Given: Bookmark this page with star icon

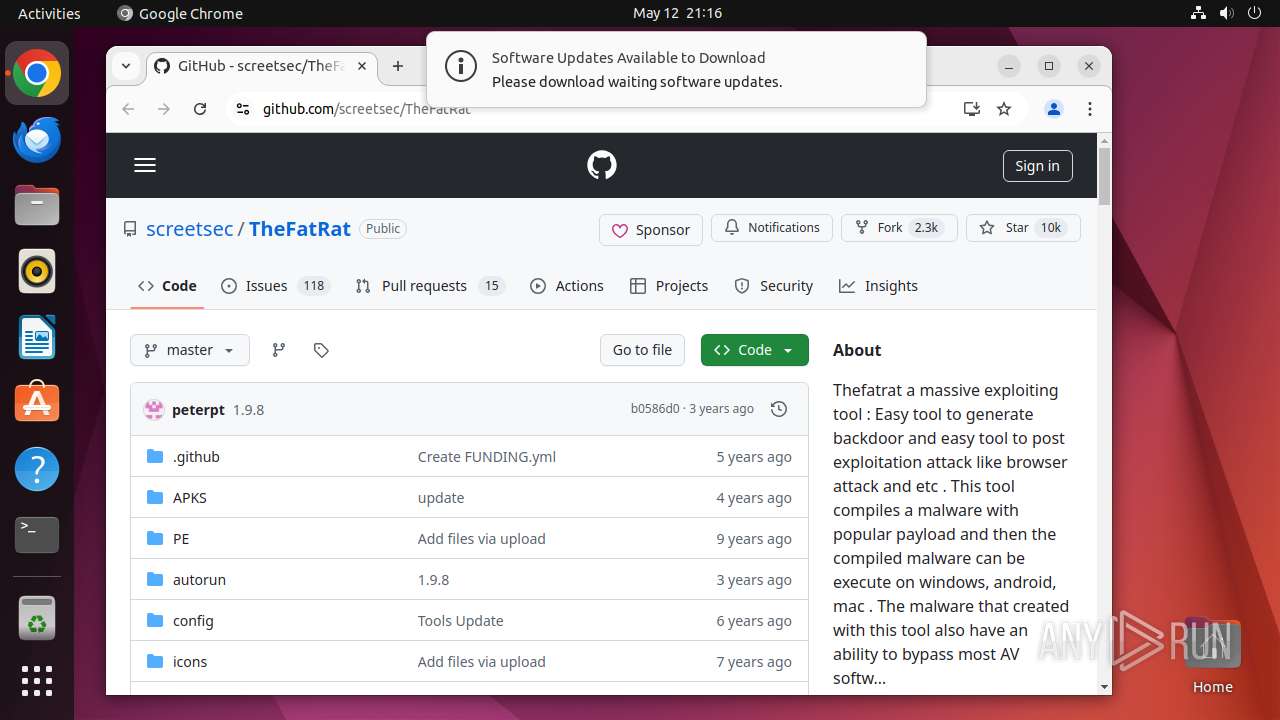Looking at the screenshot, I should point(1004,109).
